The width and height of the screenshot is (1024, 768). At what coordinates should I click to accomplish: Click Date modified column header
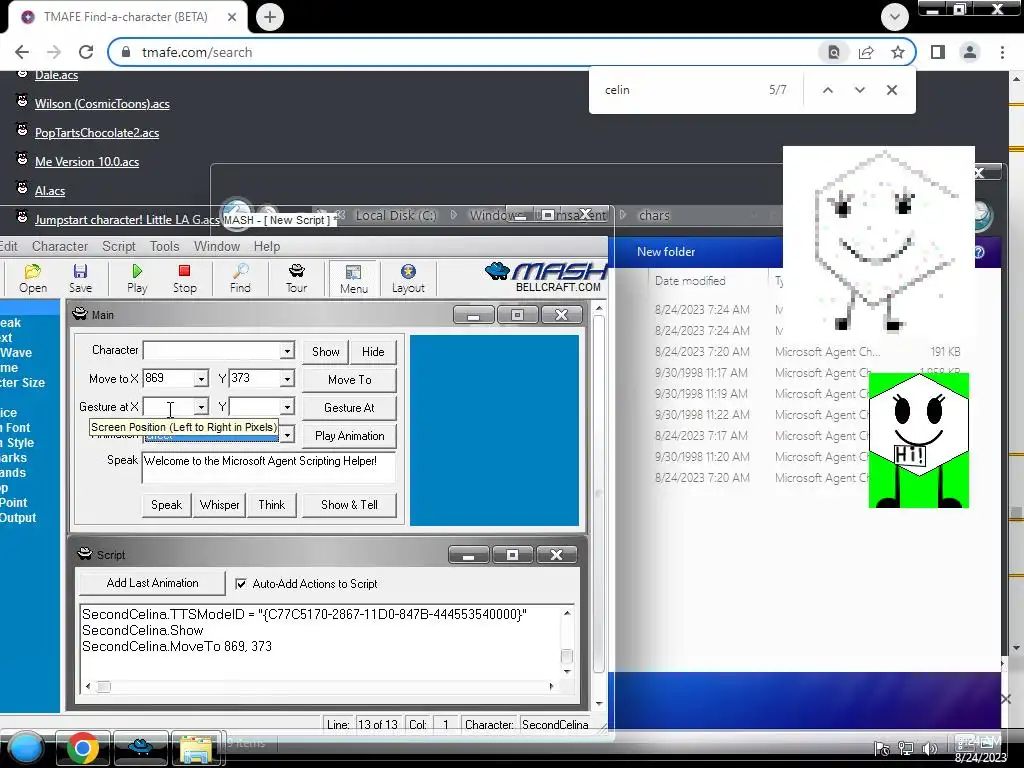(x=690, y=281)
